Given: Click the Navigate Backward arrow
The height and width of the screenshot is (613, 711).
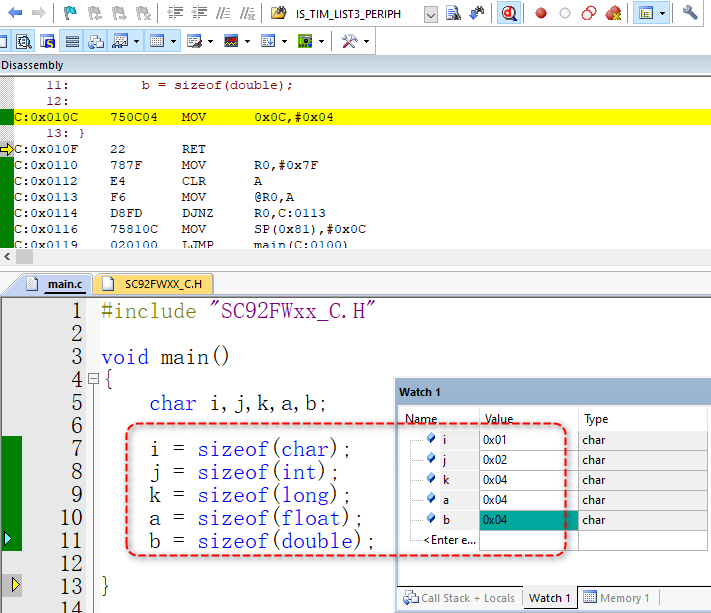Looking at the screenshot, I should click(14, 13).
